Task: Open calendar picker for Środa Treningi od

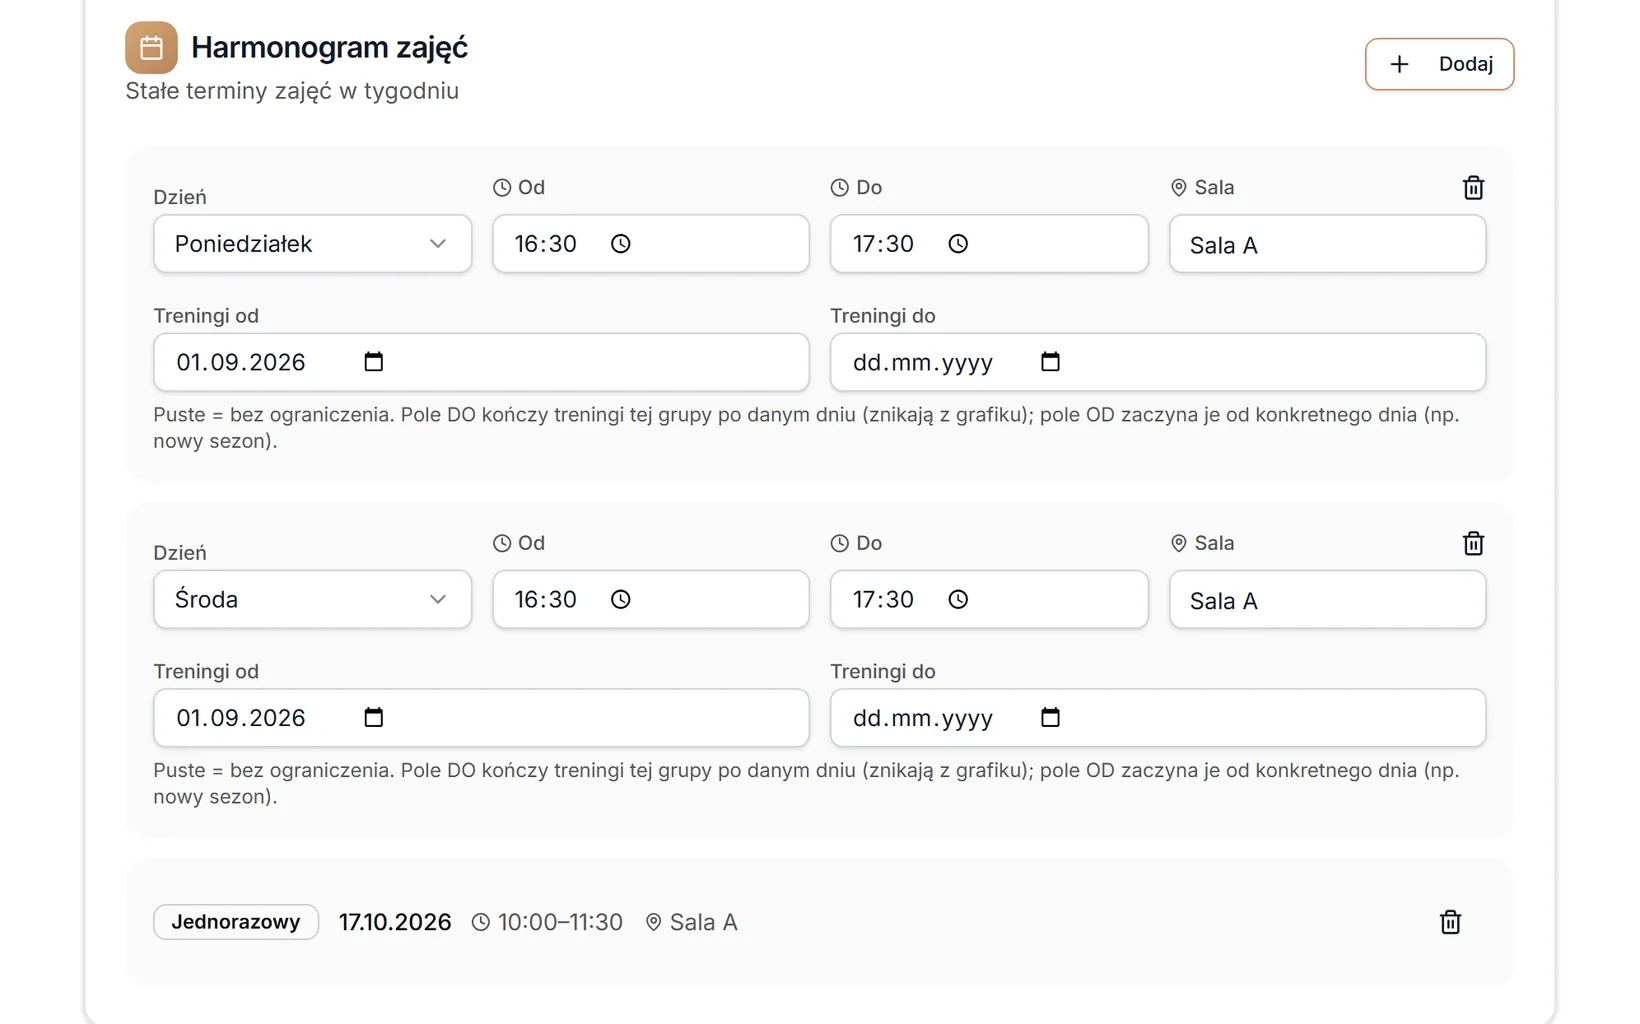Action: (374, 718)
